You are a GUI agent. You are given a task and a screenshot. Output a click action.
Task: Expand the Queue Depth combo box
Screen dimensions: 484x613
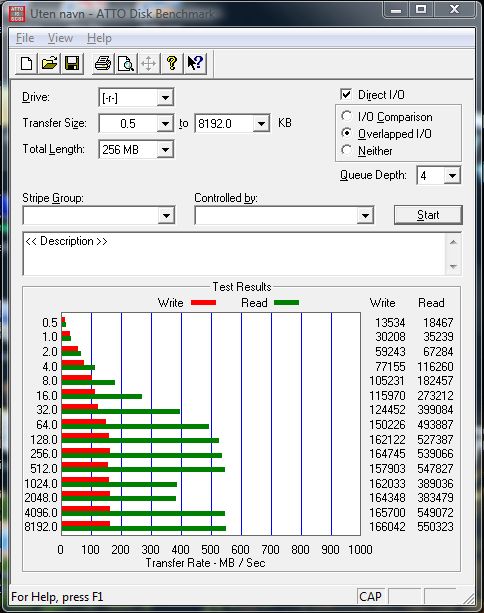point(452,176)
